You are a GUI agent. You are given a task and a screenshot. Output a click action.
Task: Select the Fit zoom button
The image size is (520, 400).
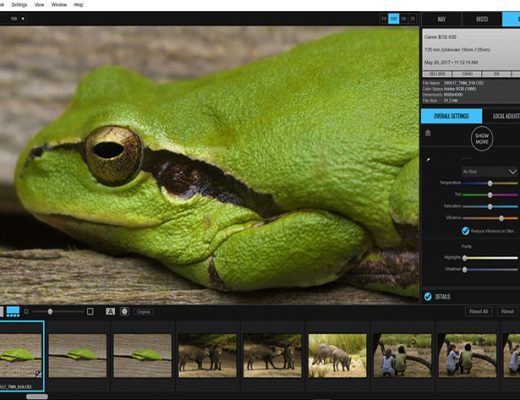point(384,19)
